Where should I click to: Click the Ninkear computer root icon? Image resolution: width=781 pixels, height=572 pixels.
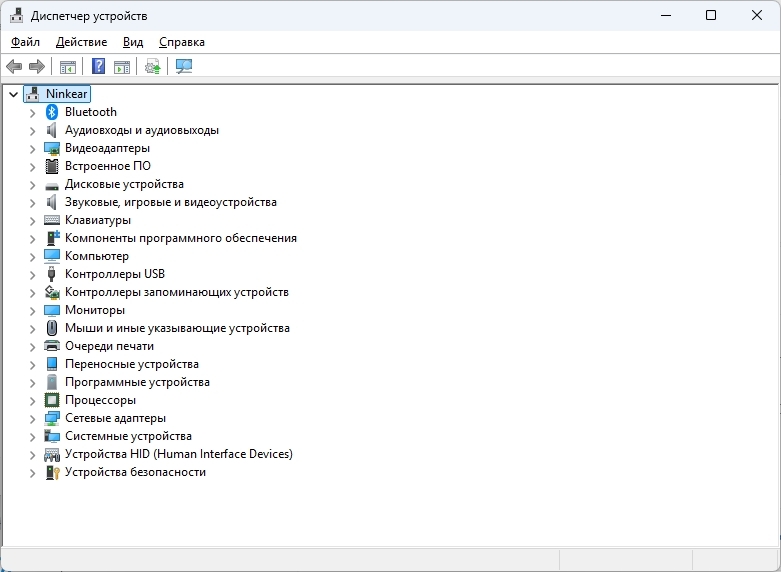(33, 94)
